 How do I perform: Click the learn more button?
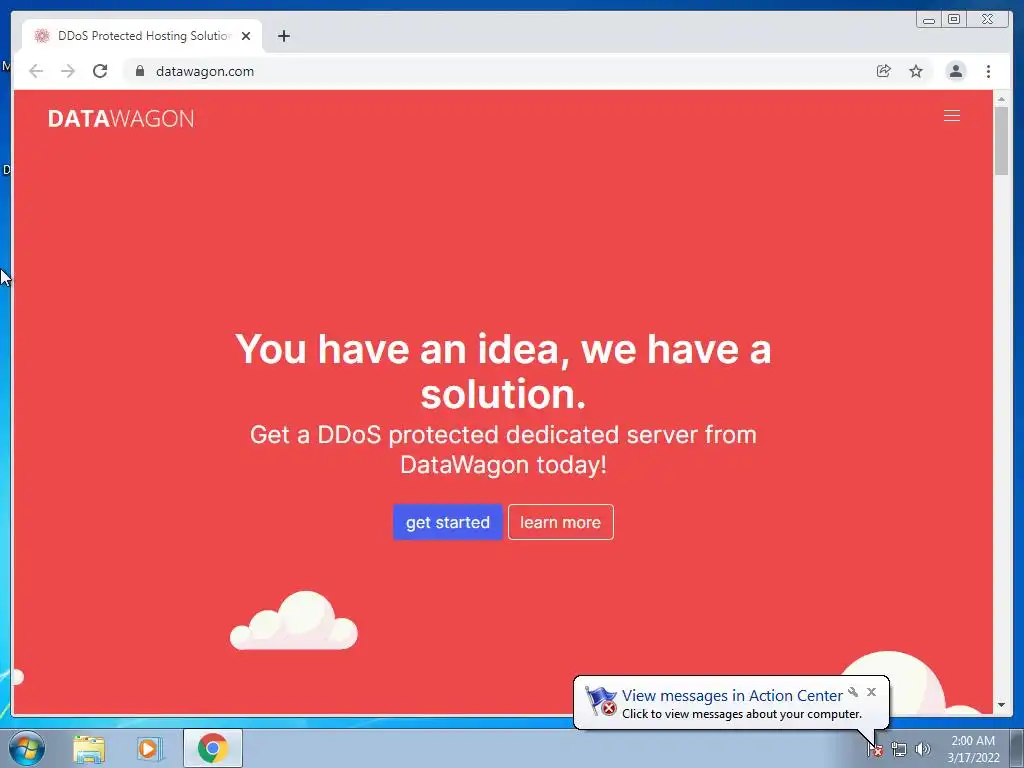click(560, 522)
